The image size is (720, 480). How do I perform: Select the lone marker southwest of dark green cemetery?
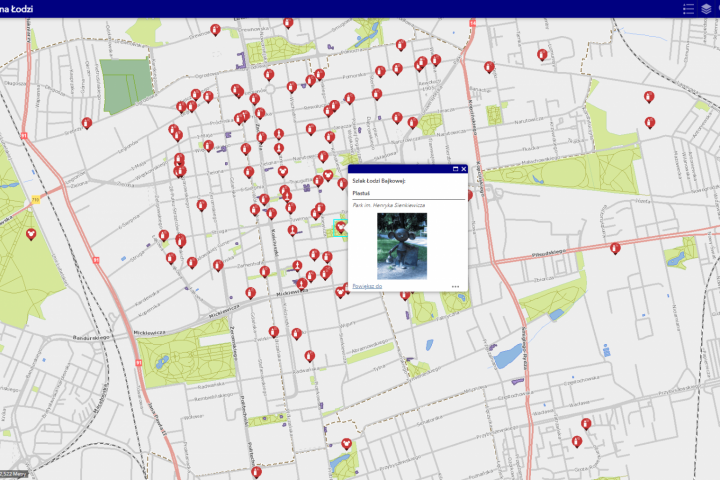tap(87, 123)
